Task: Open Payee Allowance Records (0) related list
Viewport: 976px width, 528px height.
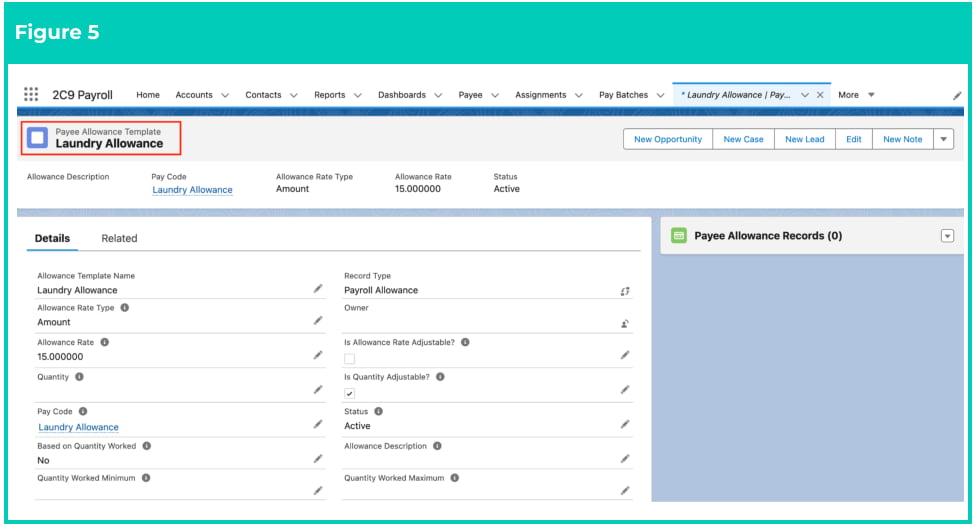Action: point(768,235)
